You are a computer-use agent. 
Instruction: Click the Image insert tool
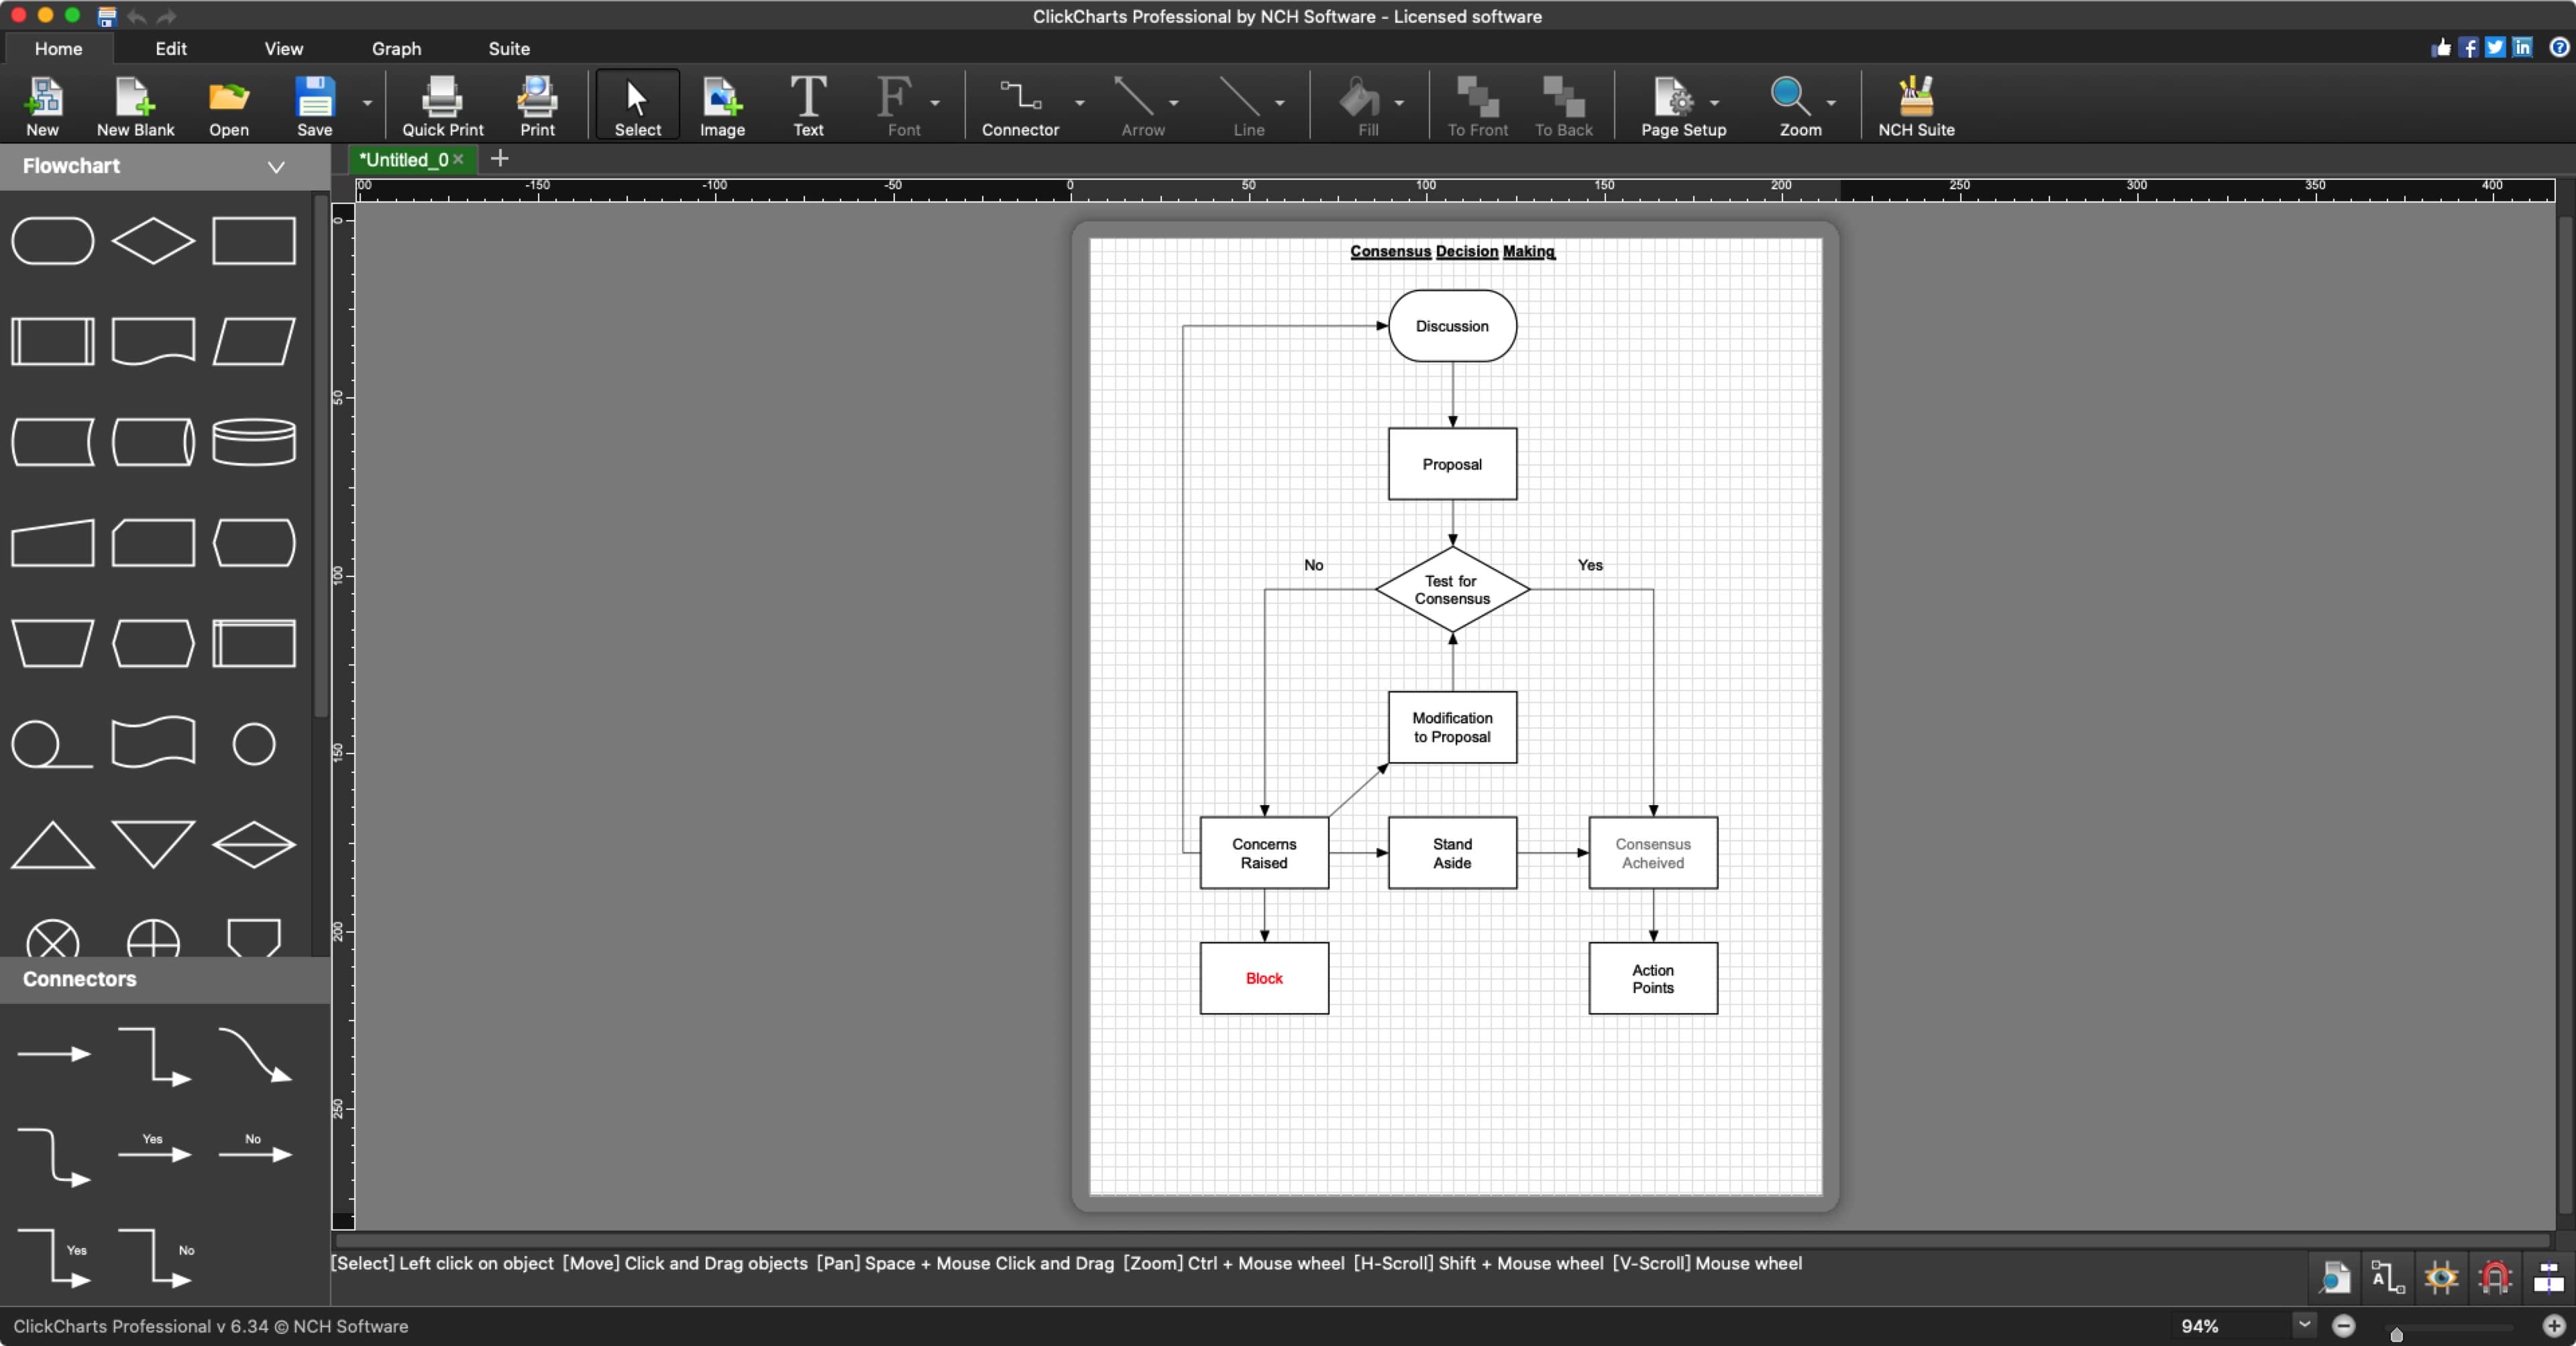(x=720, y=105)
